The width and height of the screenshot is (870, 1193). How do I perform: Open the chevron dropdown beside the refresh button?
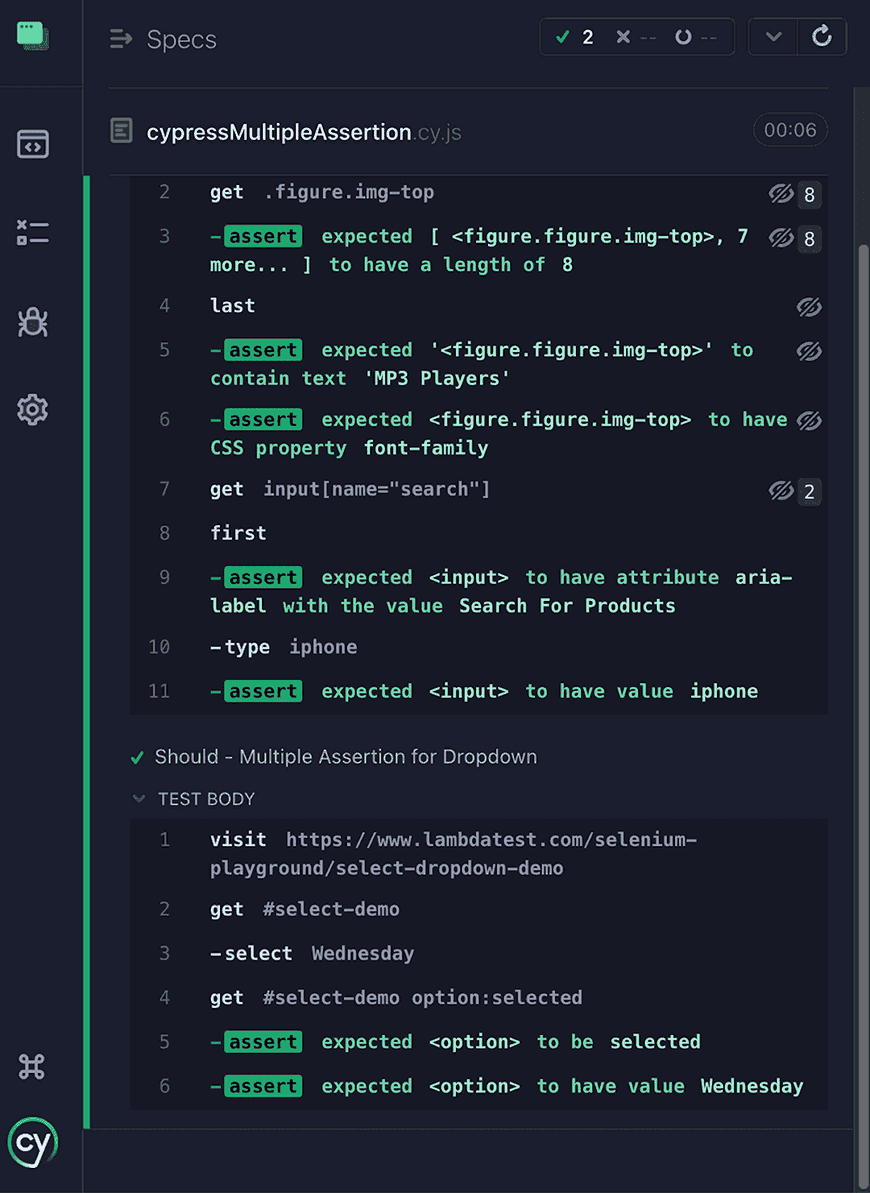(772, 36)
